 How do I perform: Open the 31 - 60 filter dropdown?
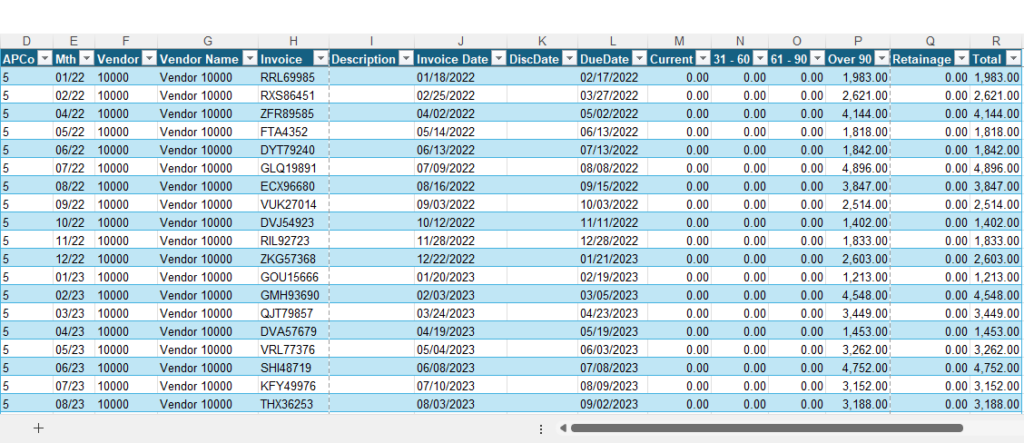tap(760, 59)
